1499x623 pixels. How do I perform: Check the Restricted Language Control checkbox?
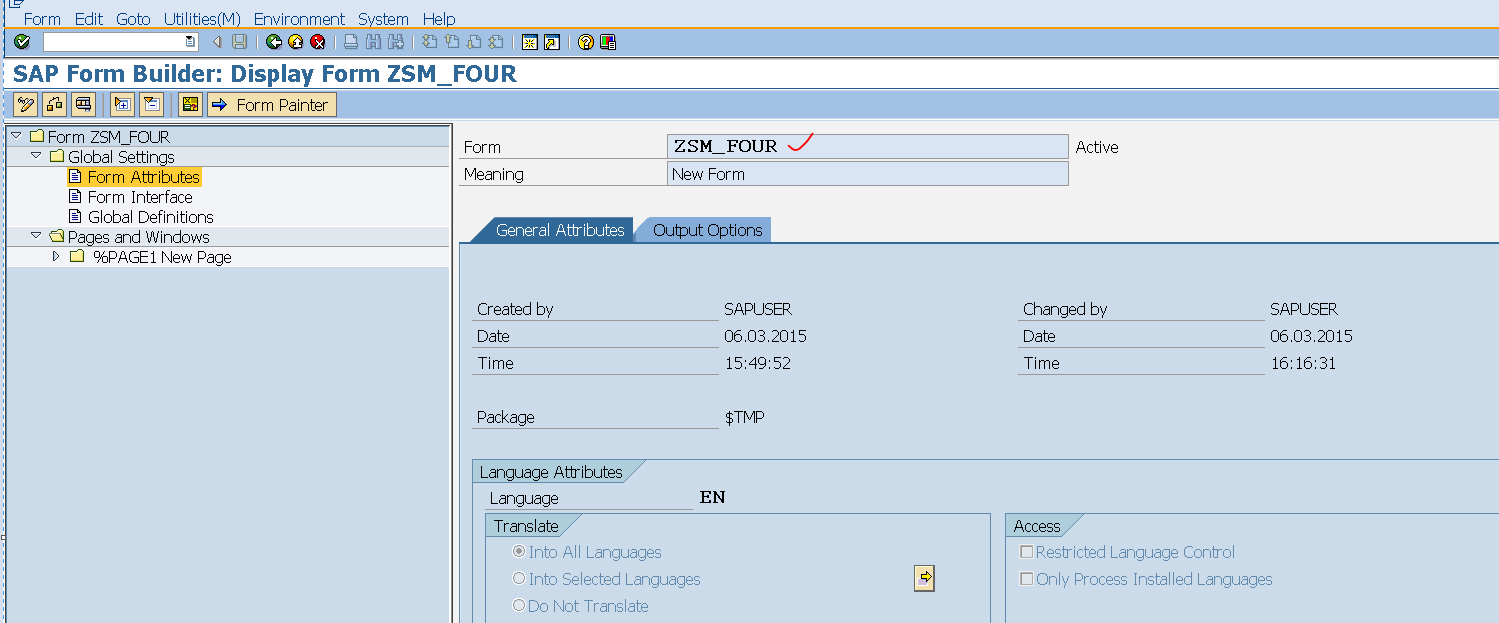(1026, 552)
